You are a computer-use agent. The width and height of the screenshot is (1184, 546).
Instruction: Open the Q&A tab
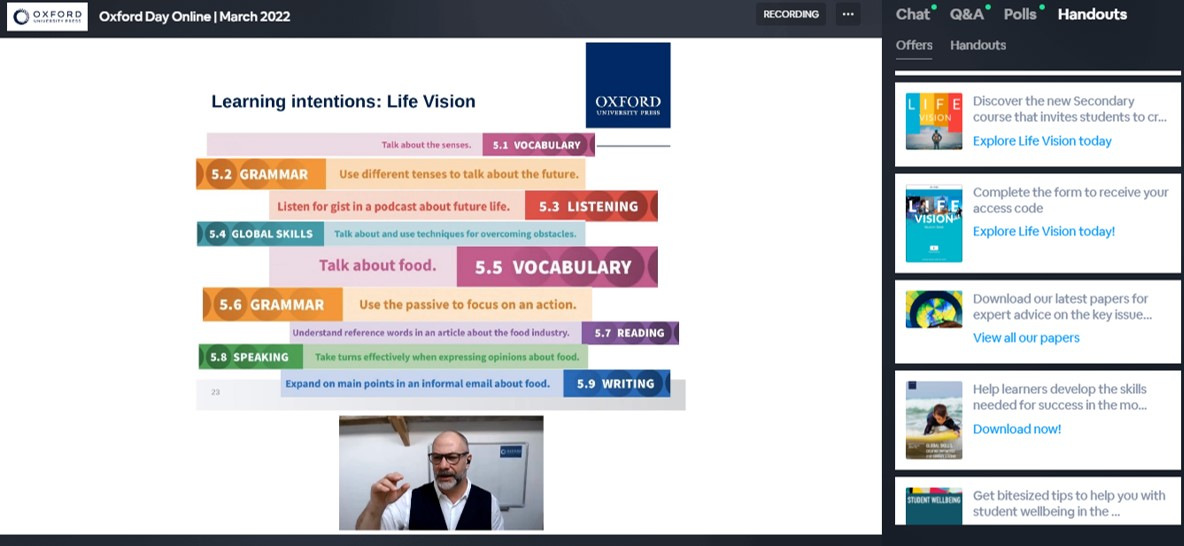[x=967, y=14]
